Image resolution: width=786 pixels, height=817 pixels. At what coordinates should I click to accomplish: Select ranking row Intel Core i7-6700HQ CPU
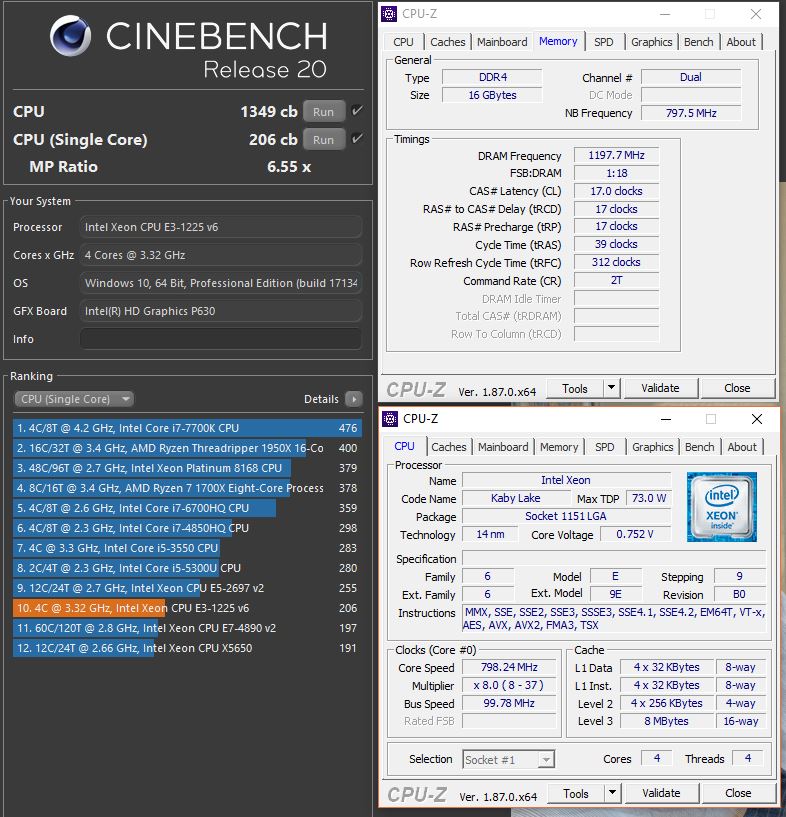coord(187,508)
